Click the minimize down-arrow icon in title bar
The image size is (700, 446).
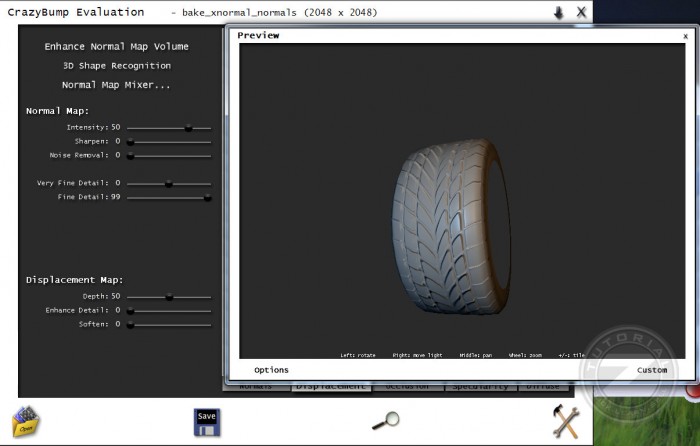click(x=558, y=13)
